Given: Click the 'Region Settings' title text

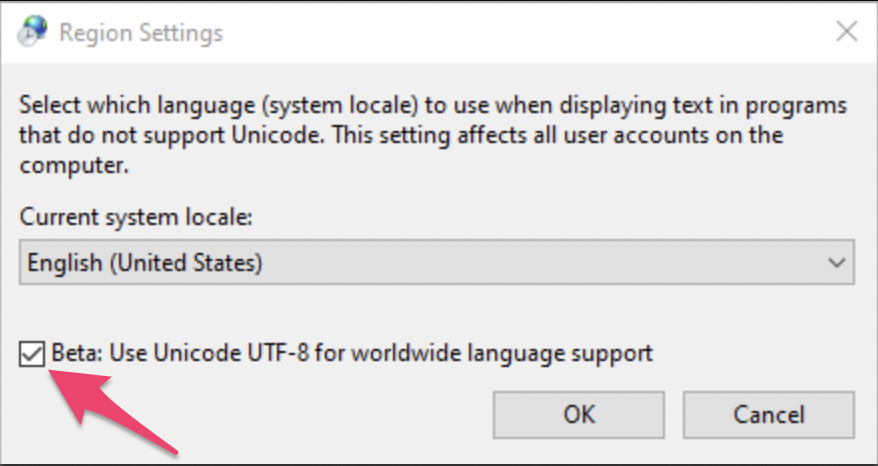Looking at the screenshot, I should click(140, 33).
